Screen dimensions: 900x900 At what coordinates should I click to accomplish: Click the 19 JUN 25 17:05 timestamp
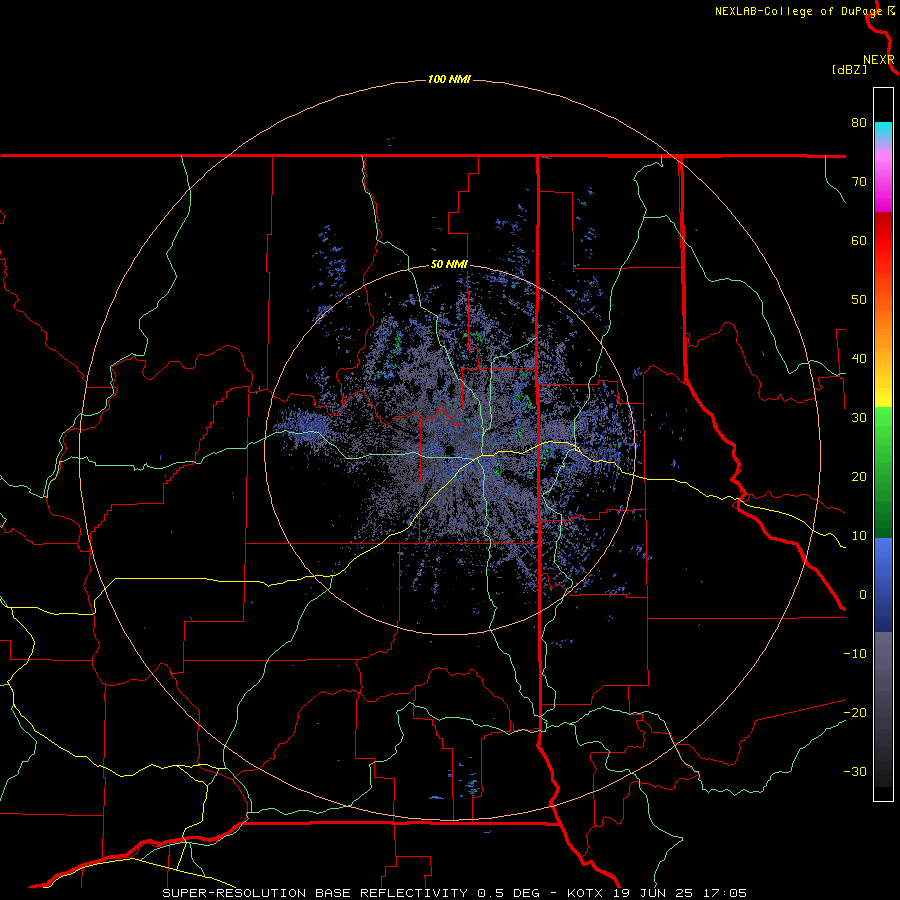(680, 893)
